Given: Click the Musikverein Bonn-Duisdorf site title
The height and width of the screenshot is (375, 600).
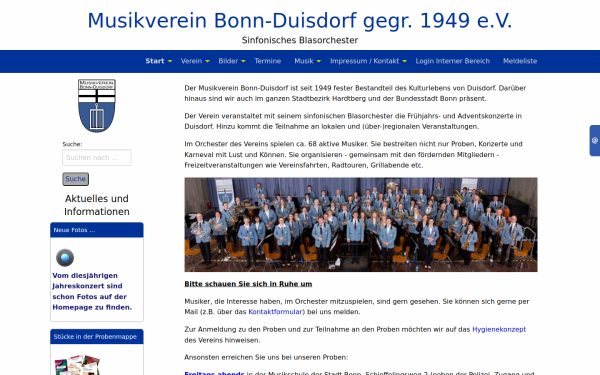Looking at the screenshot, I should click(300, 21).
